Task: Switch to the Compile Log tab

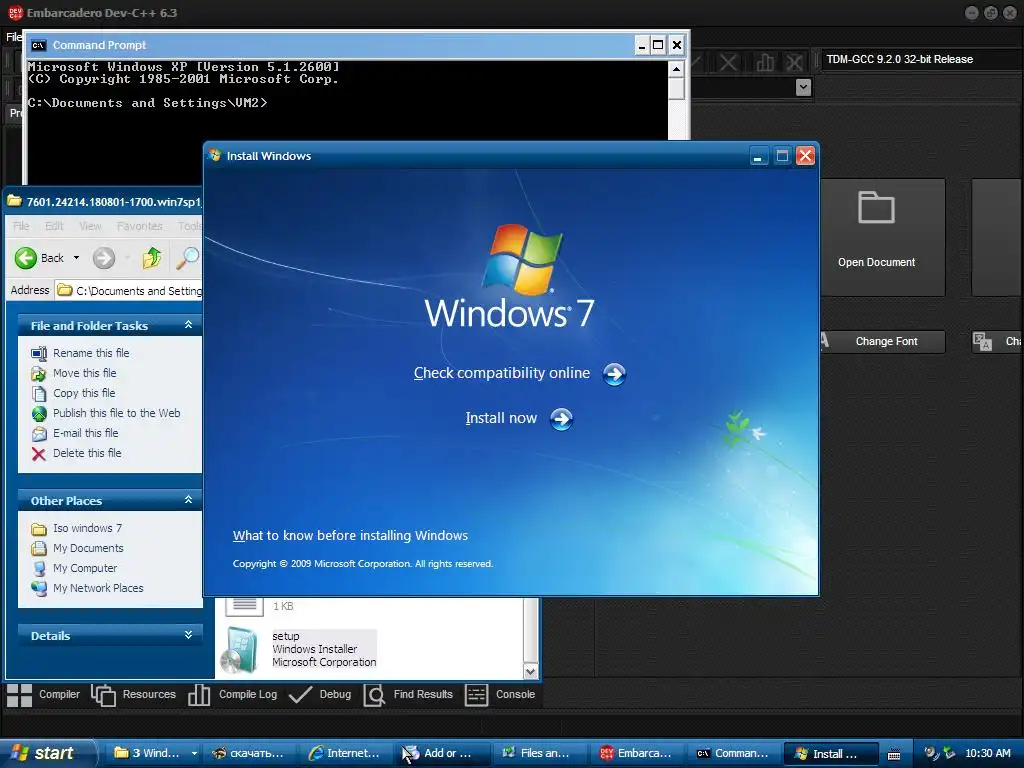Action: coord(232,695)
